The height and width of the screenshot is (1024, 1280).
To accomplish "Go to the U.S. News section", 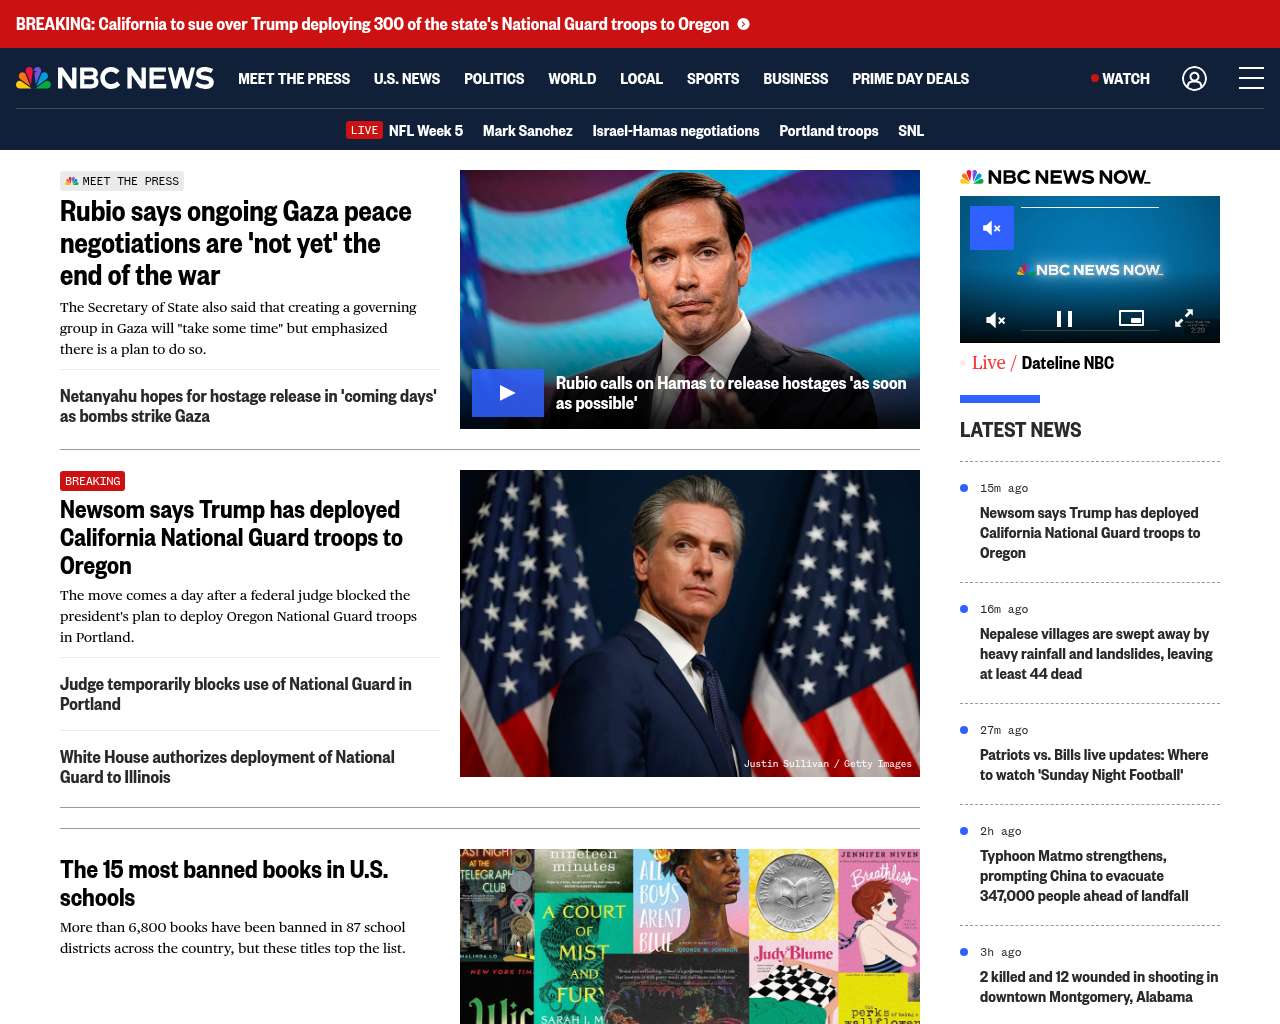I will click(x=407, y=79).
